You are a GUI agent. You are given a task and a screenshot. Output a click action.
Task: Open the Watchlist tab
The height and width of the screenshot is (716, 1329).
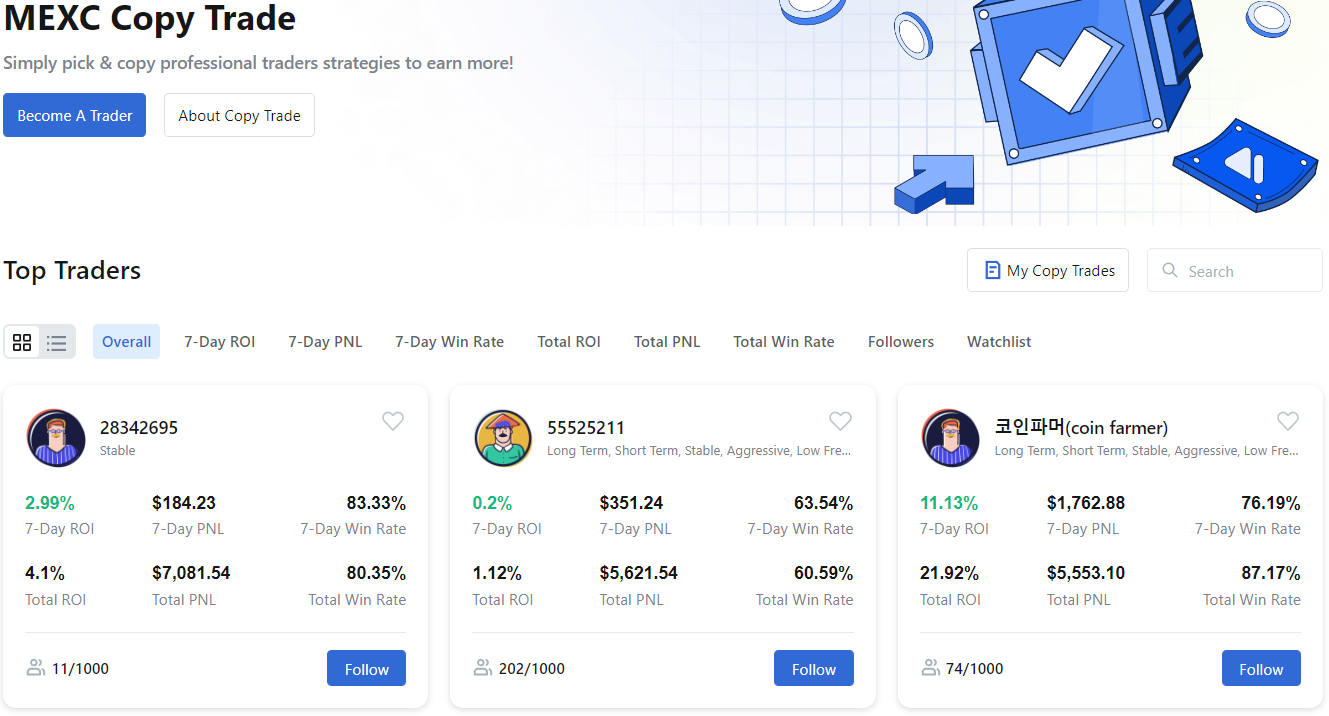[x=999, y=342]
